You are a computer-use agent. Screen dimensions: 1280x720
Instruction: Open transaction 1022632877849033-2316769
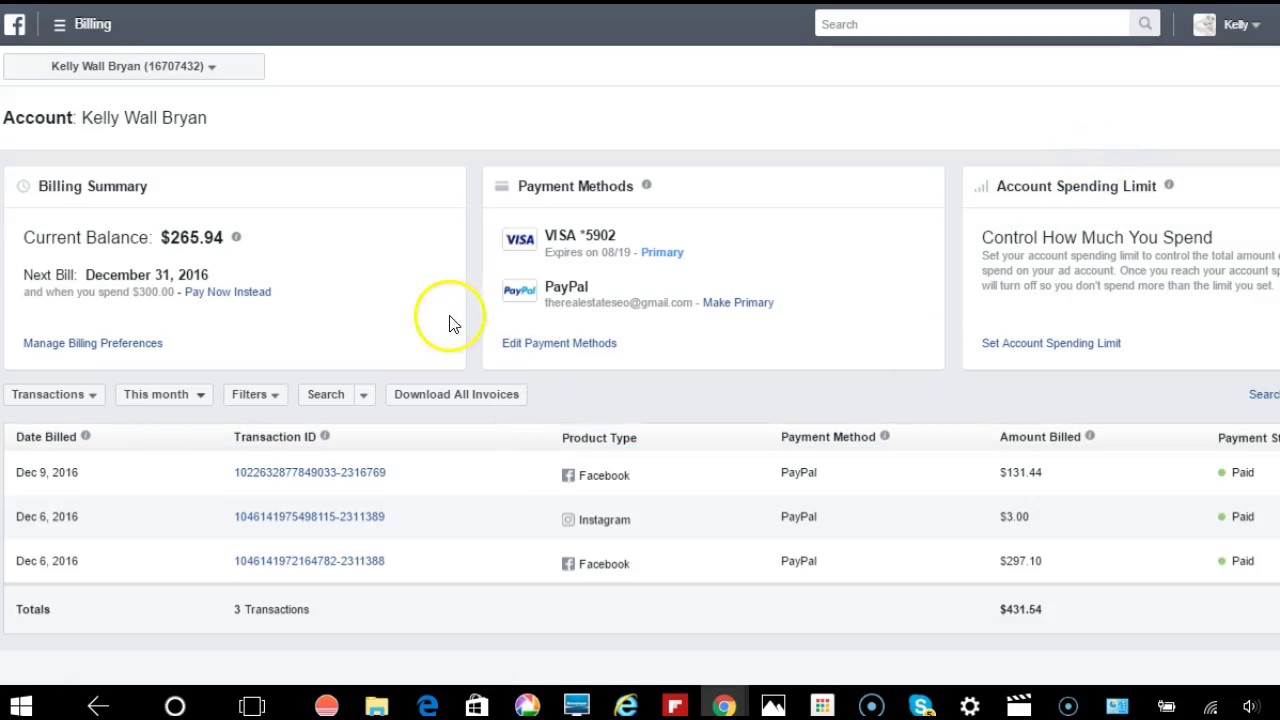pyautogui.click(x=310, y=472)
